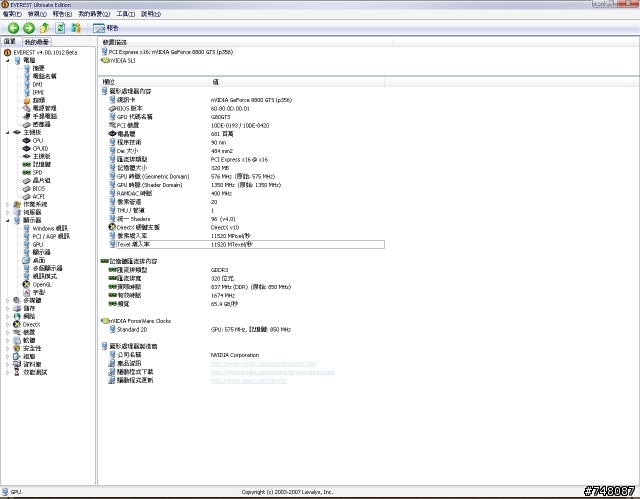The height and width of the screenshot is (499, 640).
Task: Go forward with the green right arrow
Action: click(29, 28)
